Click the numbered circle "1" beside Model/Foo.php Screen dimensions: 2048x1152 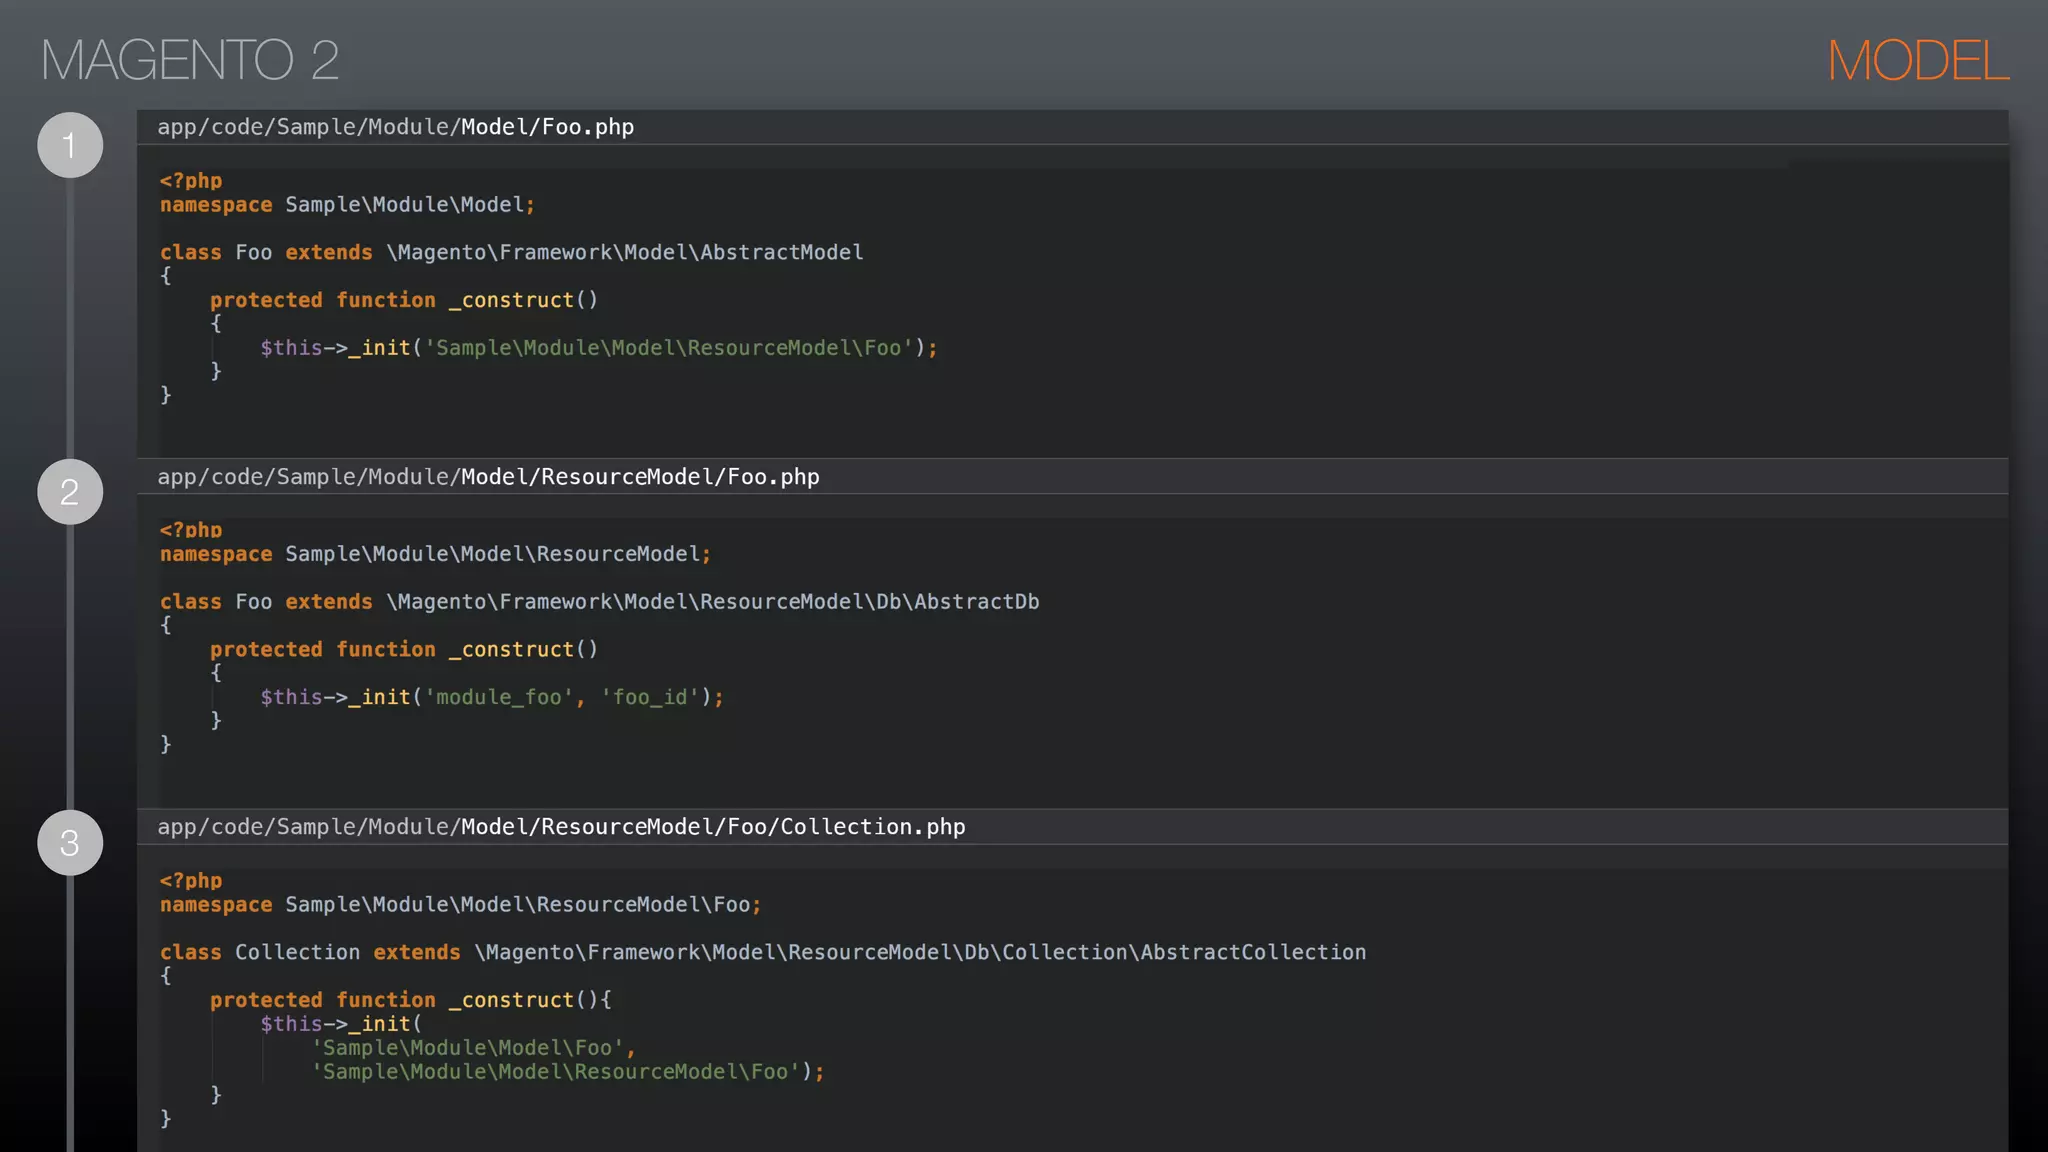click(70, 145)
